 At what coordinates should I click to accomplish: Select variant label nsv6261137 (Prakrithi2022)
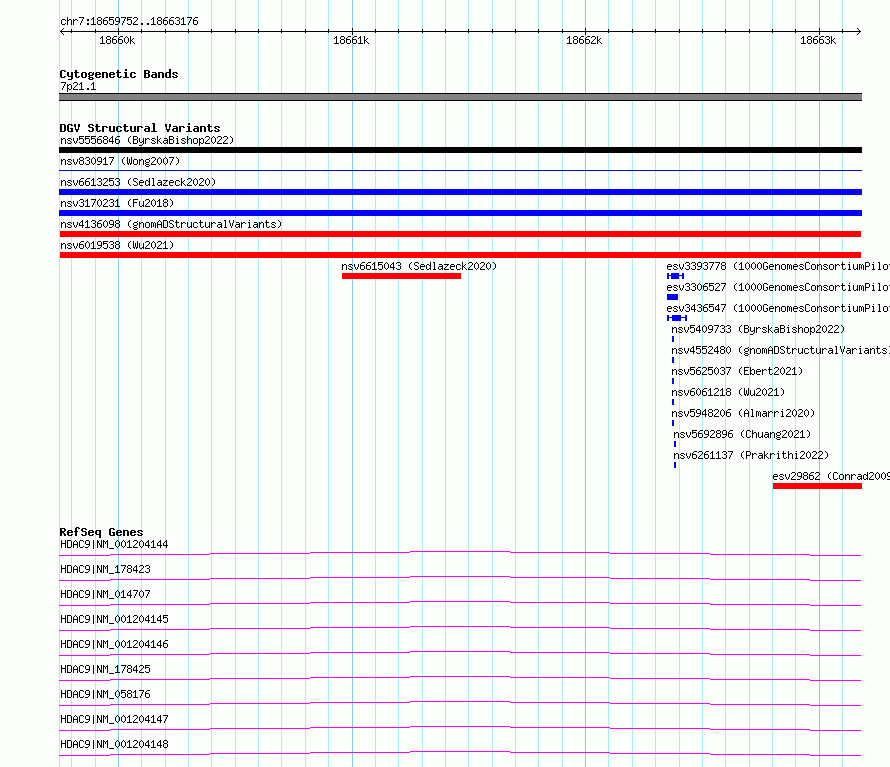coord(751,455)
